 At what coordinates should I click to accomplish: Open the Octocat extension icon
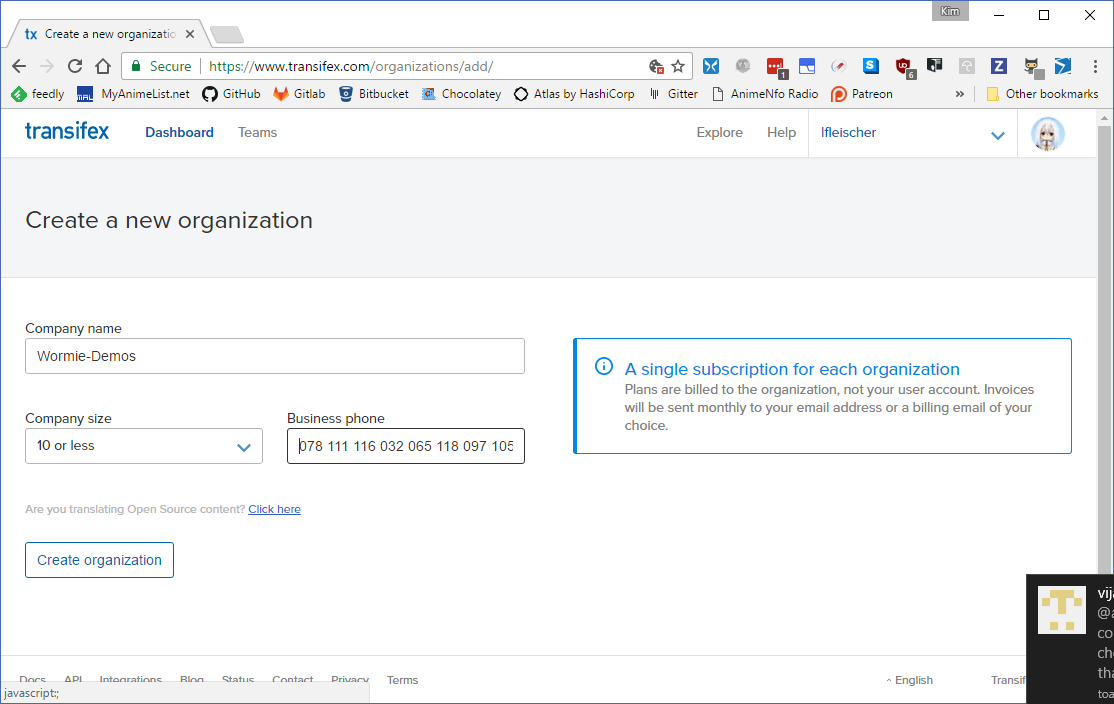pyautogui.click(x=1032, y=67)
